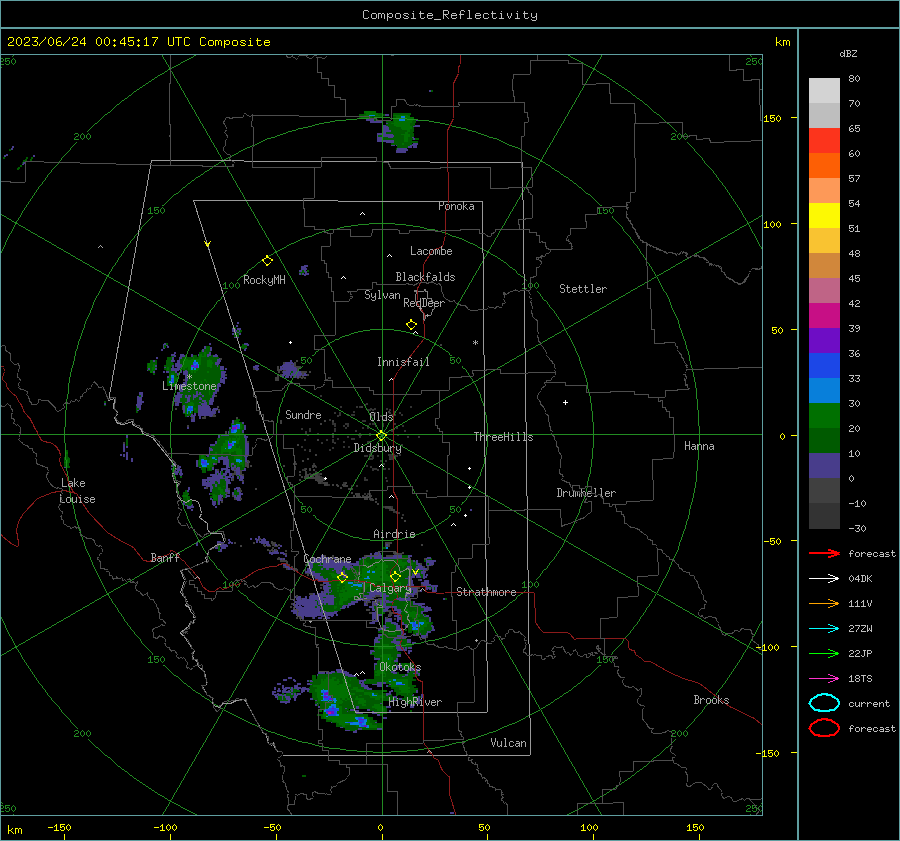
Task: Click the Okotoks city label
Action: (x=400, y=667)
